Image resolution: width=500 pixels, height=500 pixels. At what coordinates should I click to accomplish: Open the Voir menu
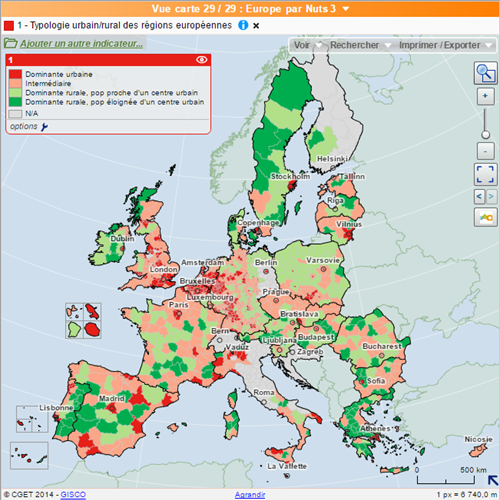point(307,45)
